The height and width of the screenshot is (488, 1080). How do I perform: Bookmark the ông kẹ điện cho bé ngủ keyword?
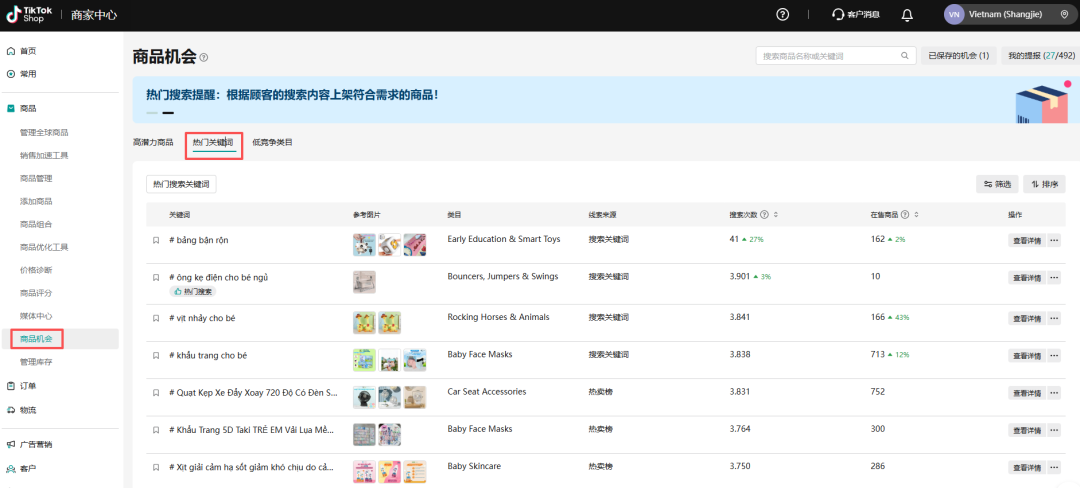click(156, 277)
